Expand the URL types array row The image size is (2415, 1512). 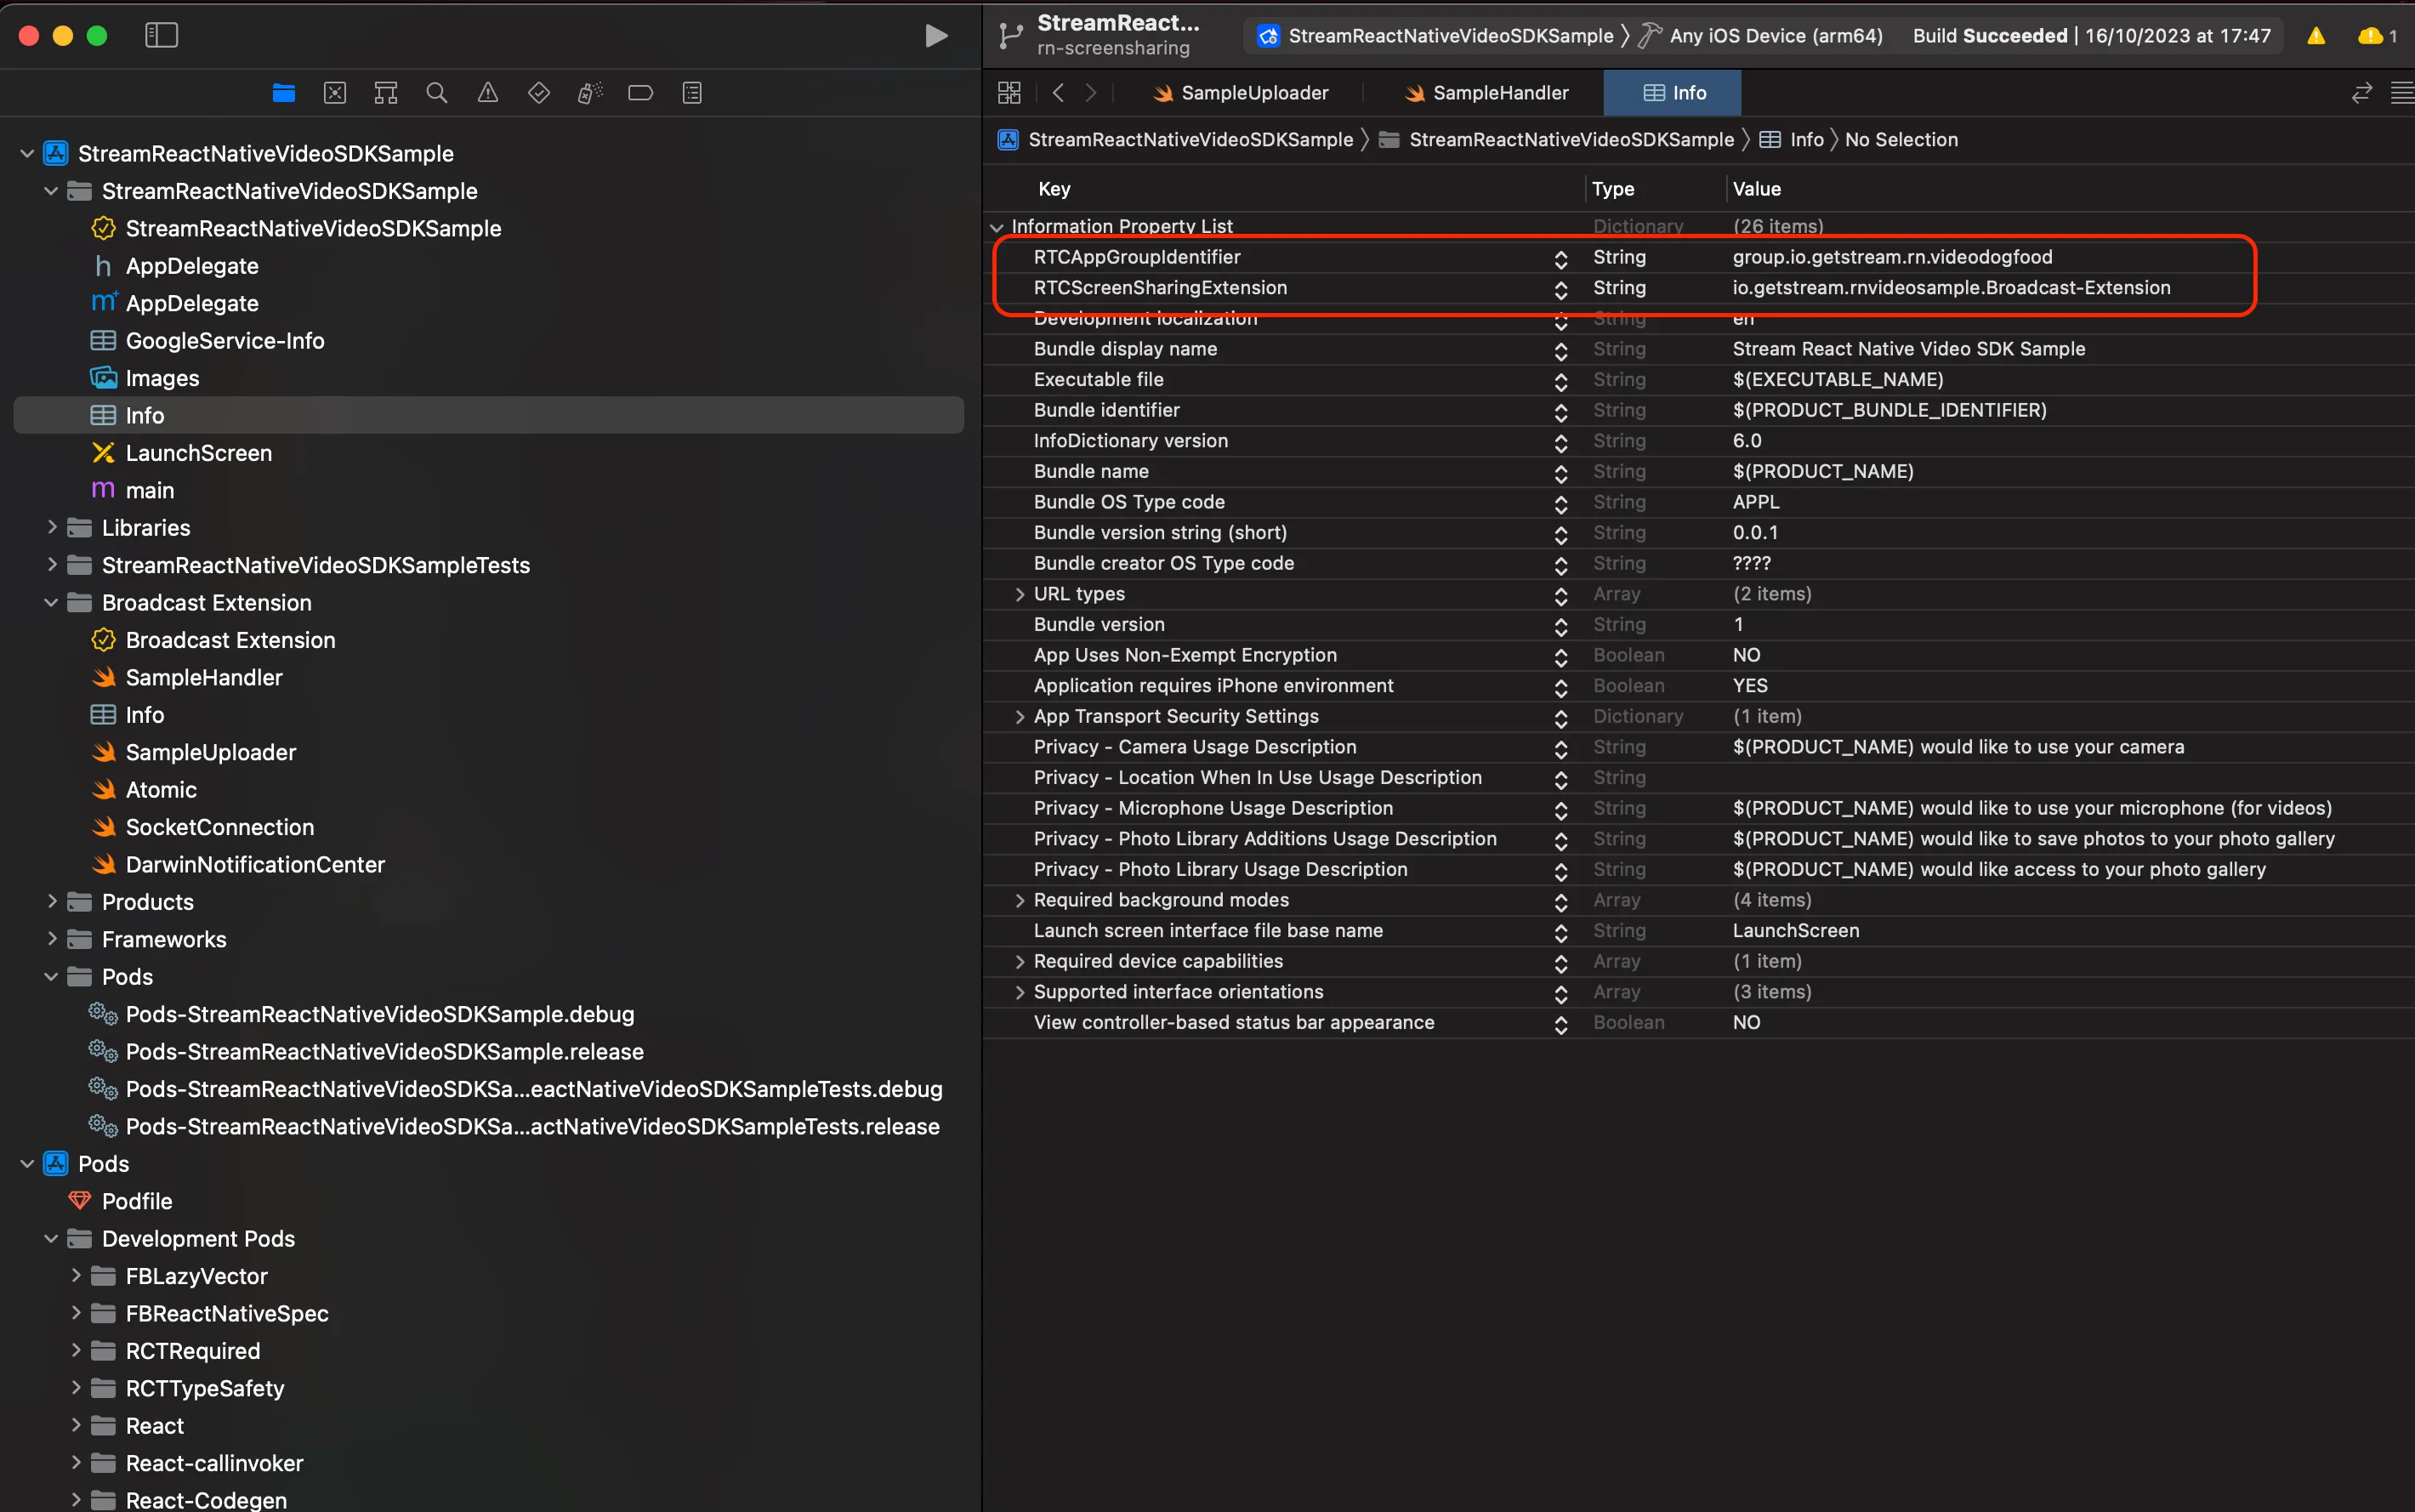1019,594
